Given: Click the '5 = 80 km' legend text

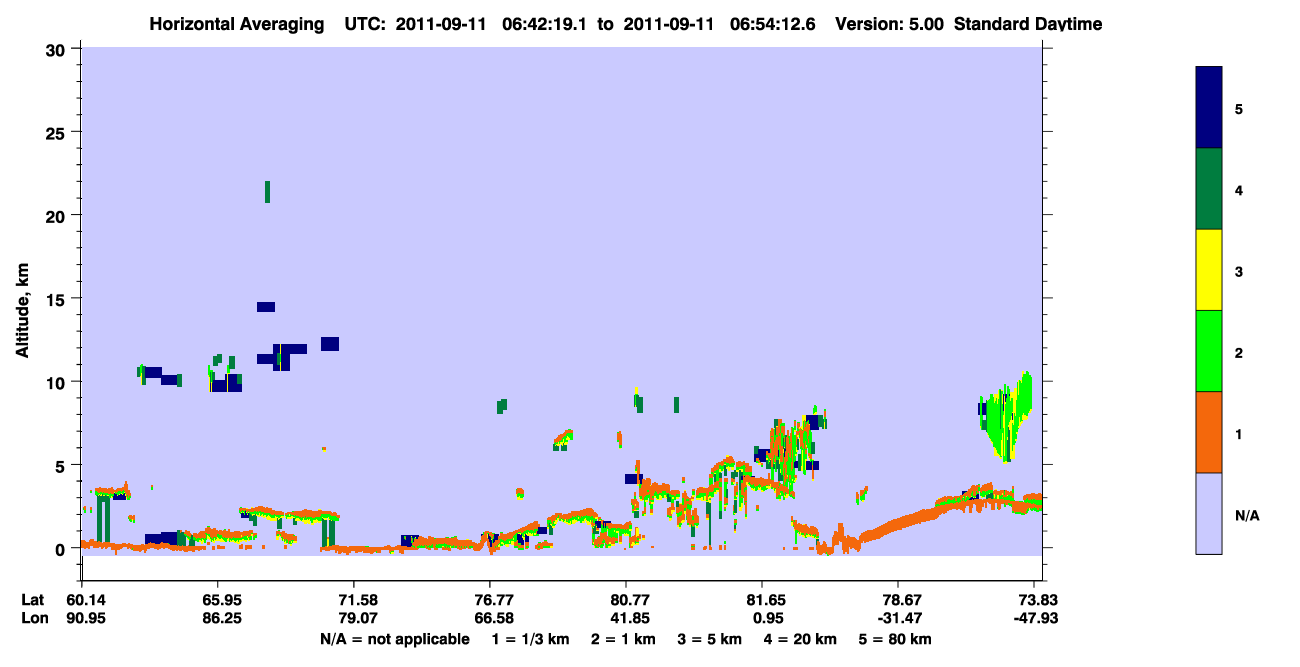Looking at the screenshot, I should [x=893, y=639].
